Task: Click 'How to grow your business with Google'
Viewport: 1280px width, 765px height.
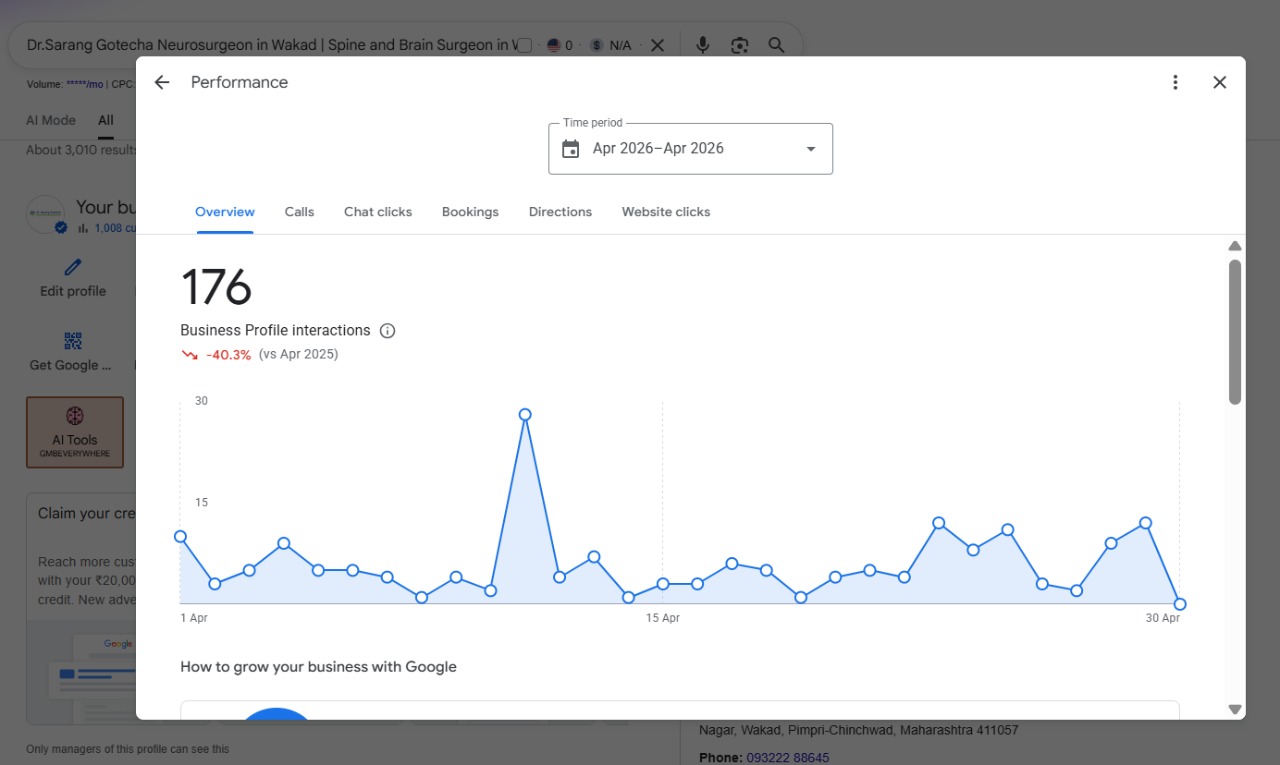Action: tap(318, 667)
